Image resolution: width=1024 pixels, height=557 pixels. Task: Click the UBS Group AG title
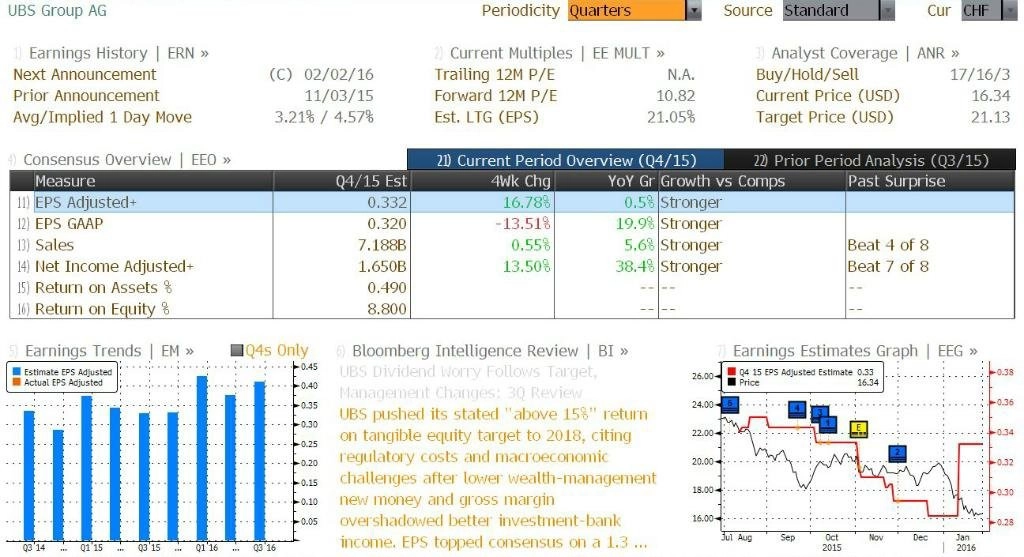(x=57, y=10)
